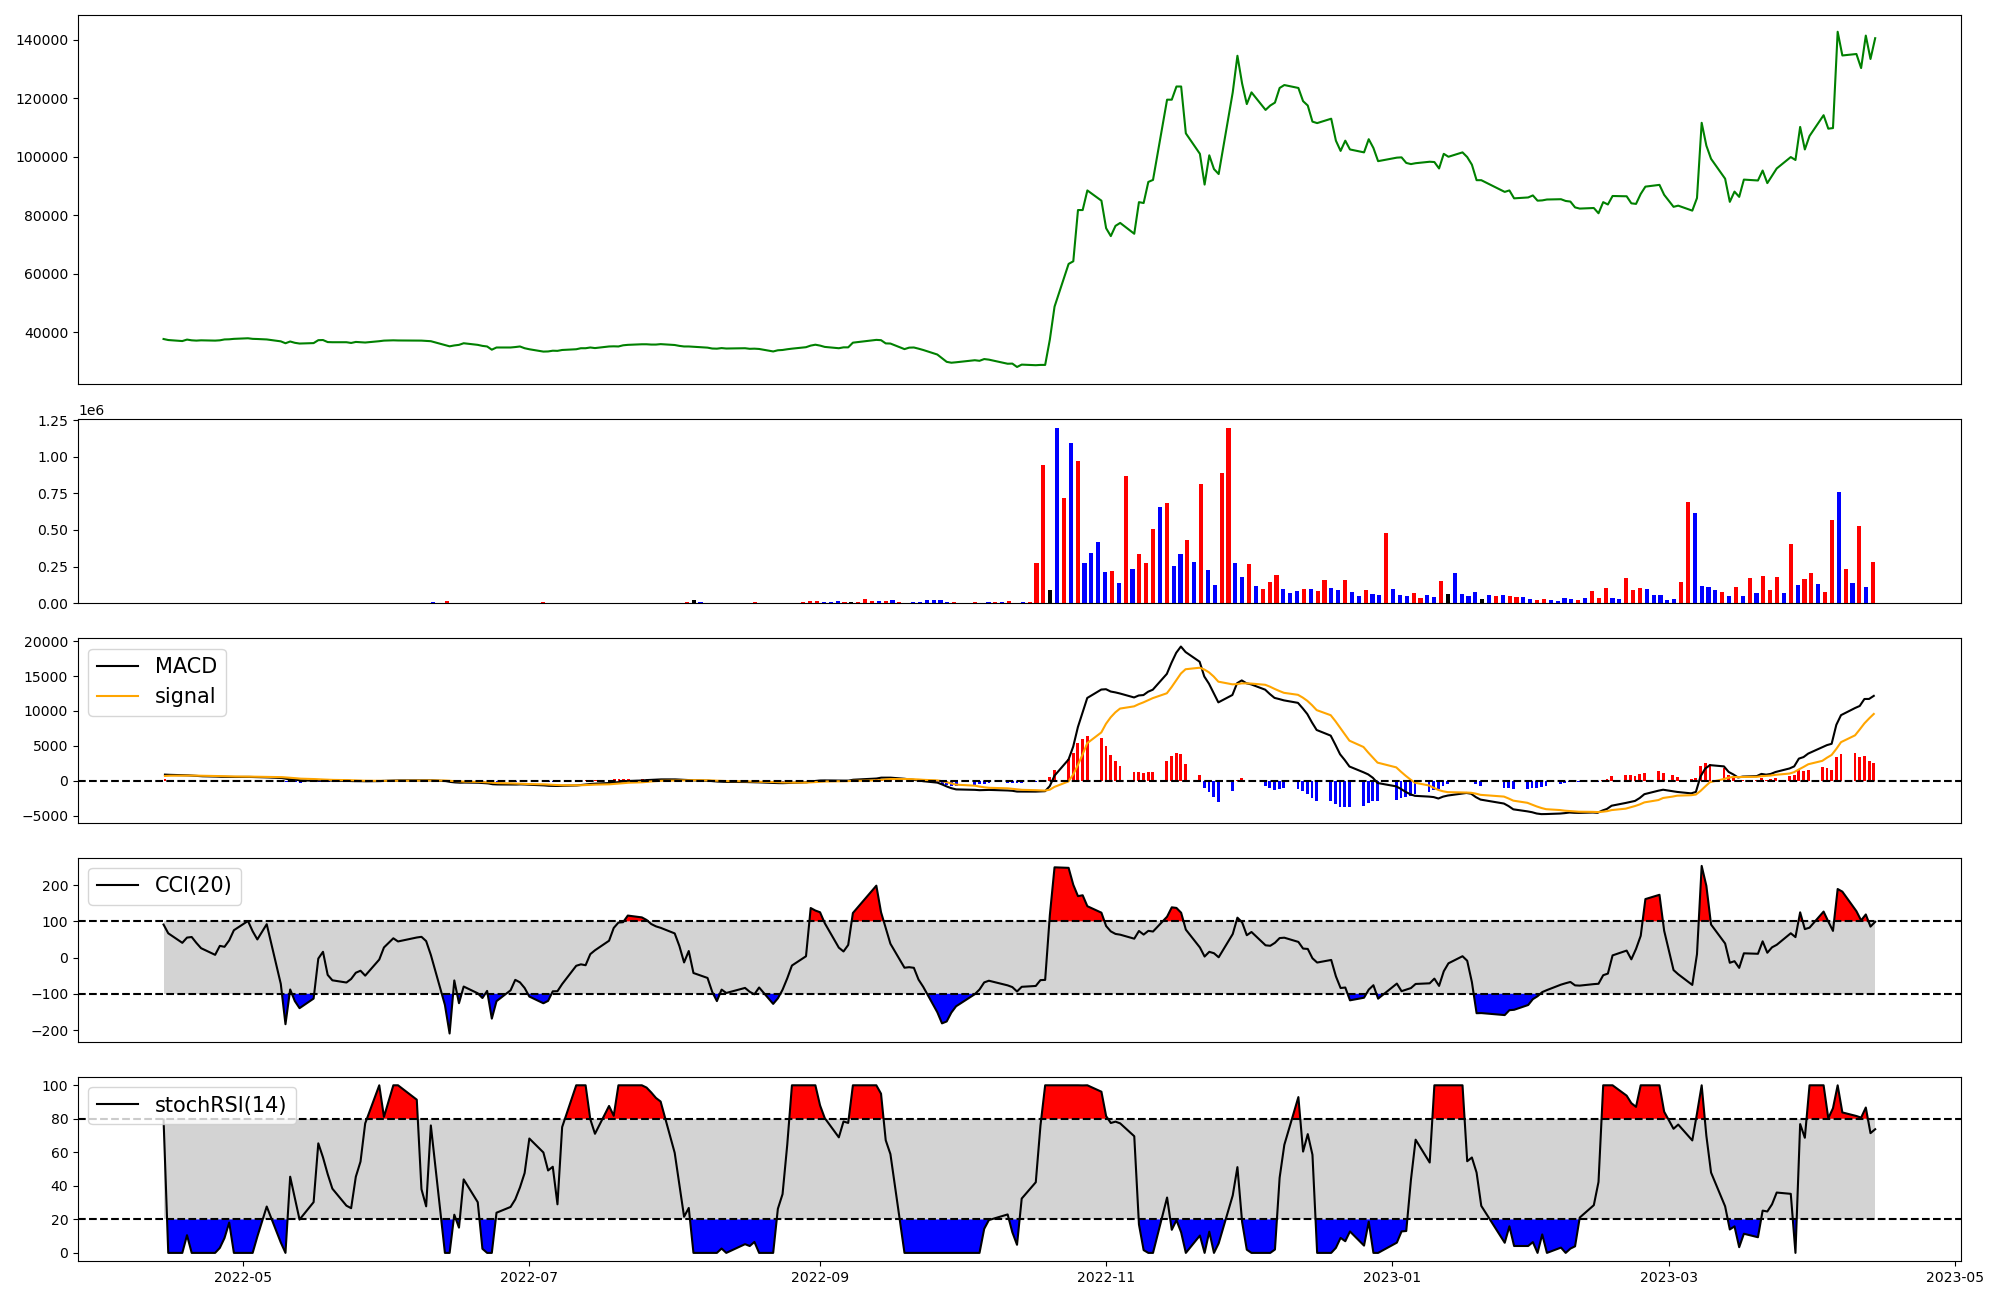Click the black MACD legend line sample
Image resolution: width=2000 pixels, height=1300 pixels.
tap(117, 666)
